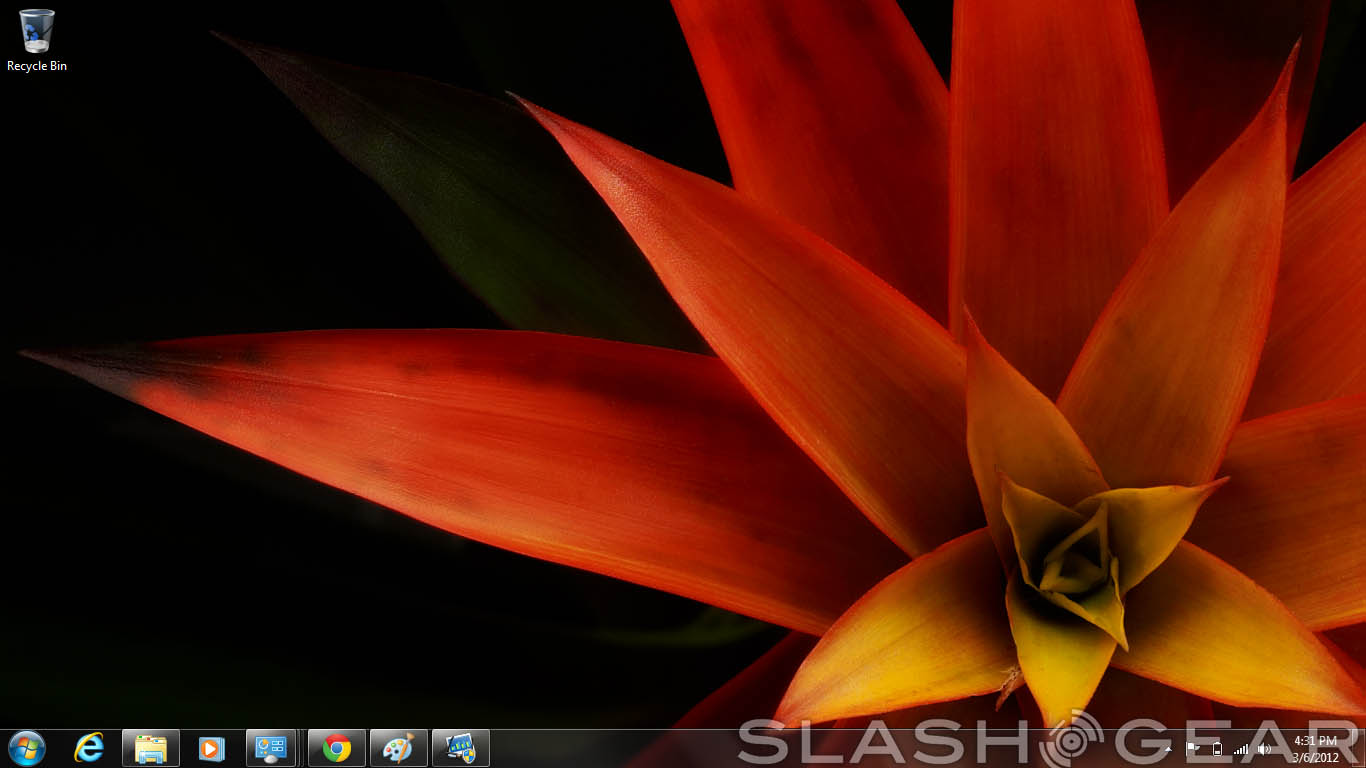Switch to the Control Panel taskbar window
The width and height of the screenshot is (1366, 768).
click(x=271, y=748)
